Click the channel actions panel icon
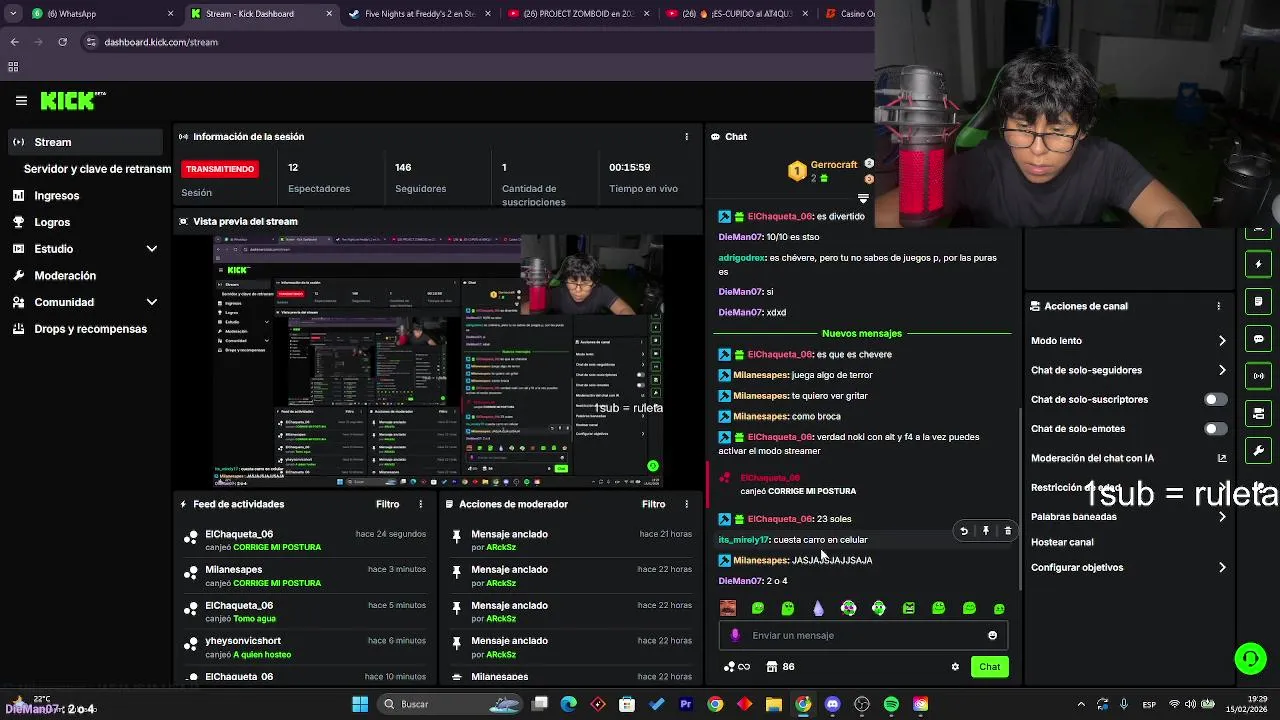 point(1258,413)
